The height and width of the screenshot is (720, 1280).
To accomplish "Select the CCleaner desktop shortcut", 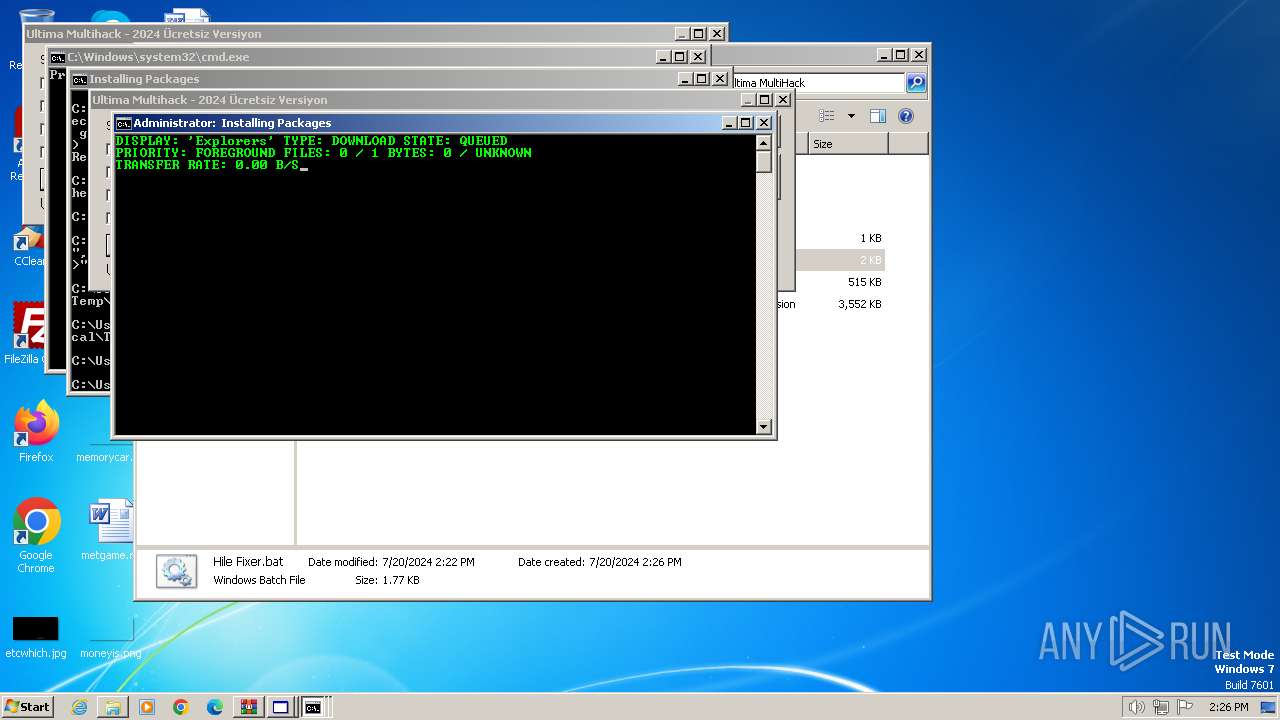I will (x=28, y=247).
